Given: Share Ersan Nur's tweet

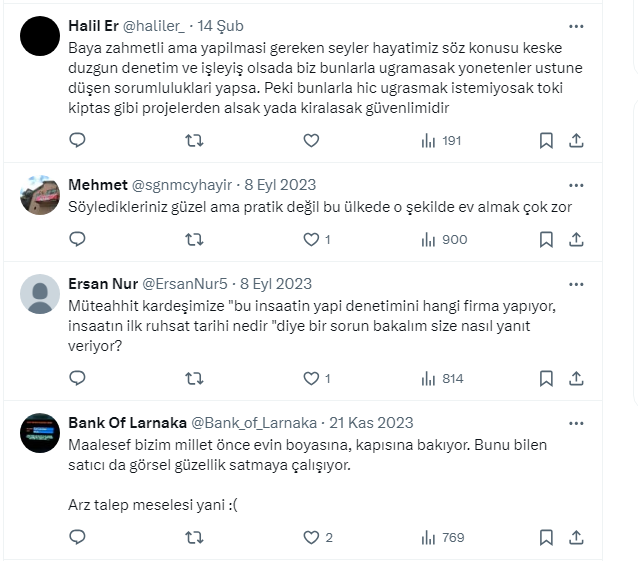Looking at the screenshot, I should pyautogui.click(x=575, y=378).
